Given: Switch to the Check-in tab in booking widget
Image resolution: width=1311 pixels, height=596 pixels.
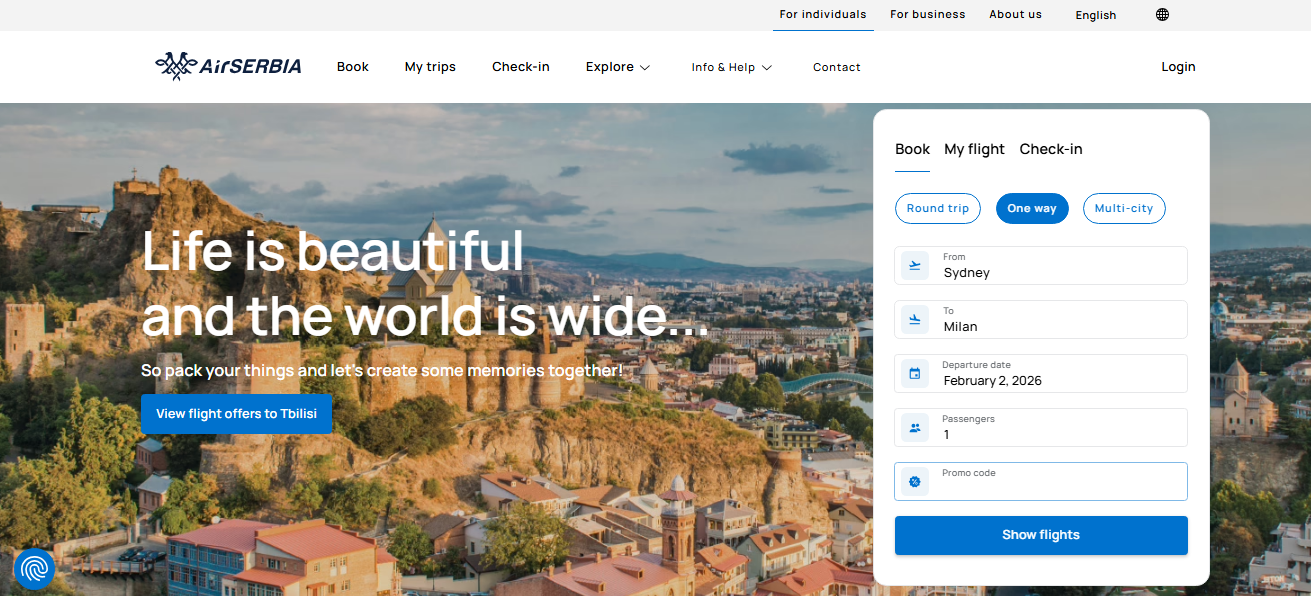Looking at the screenshot, I should click(x=1051, y=148).
